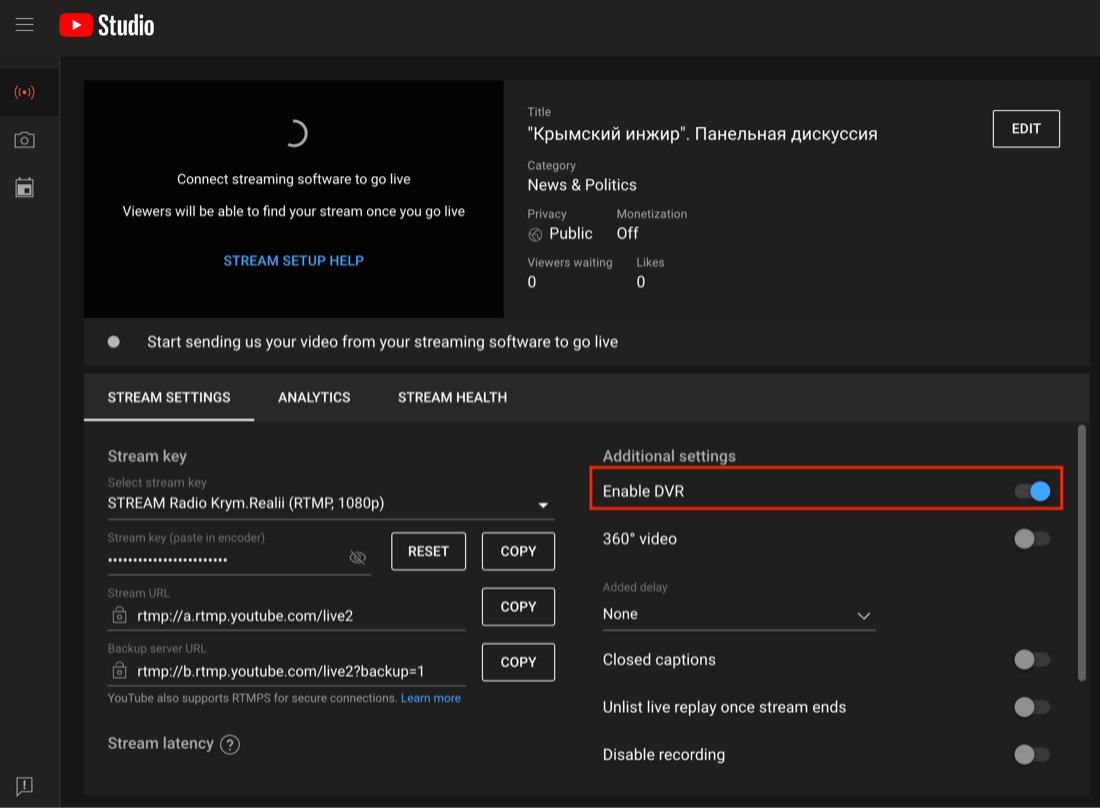Click the "Additional settings" heading
This screenshot has width=1100, height=812.
pos(669,456)
